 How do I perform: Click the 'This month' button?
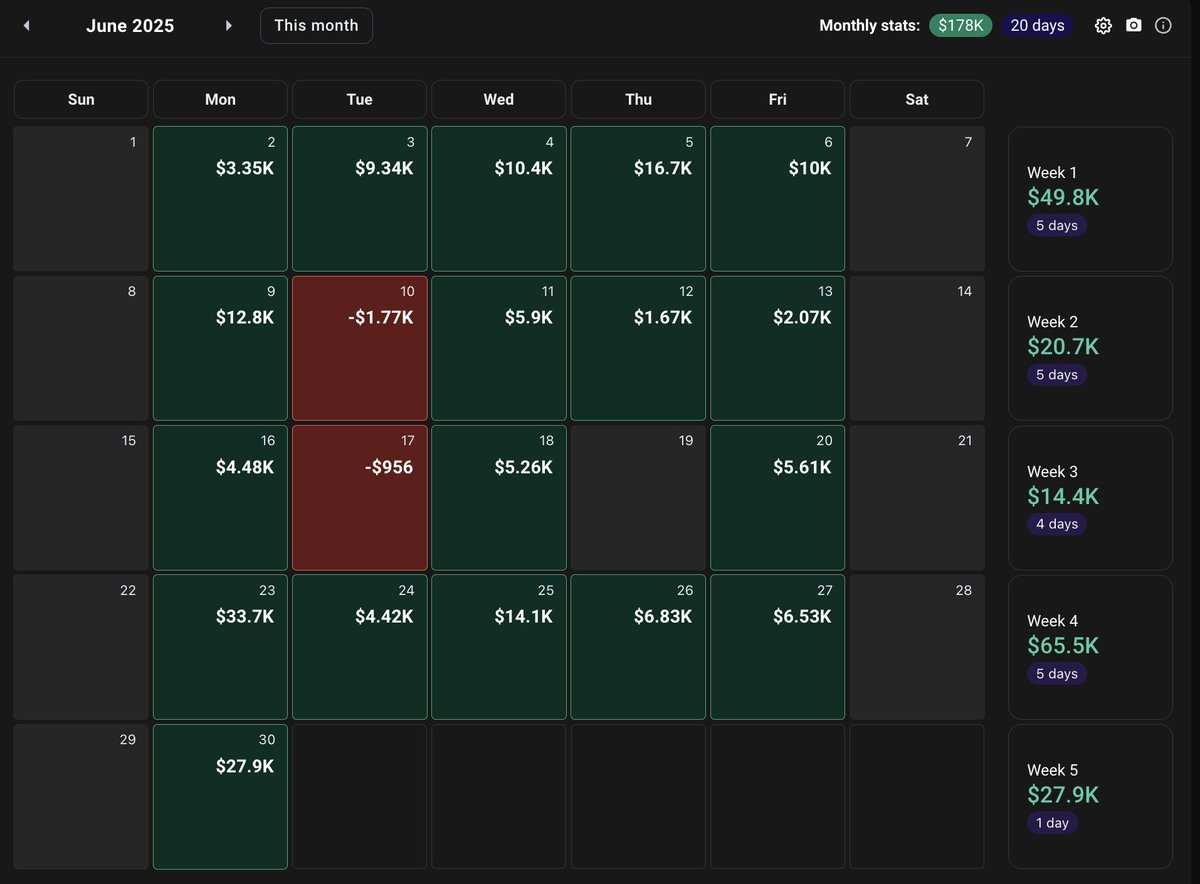coord(316,25)
